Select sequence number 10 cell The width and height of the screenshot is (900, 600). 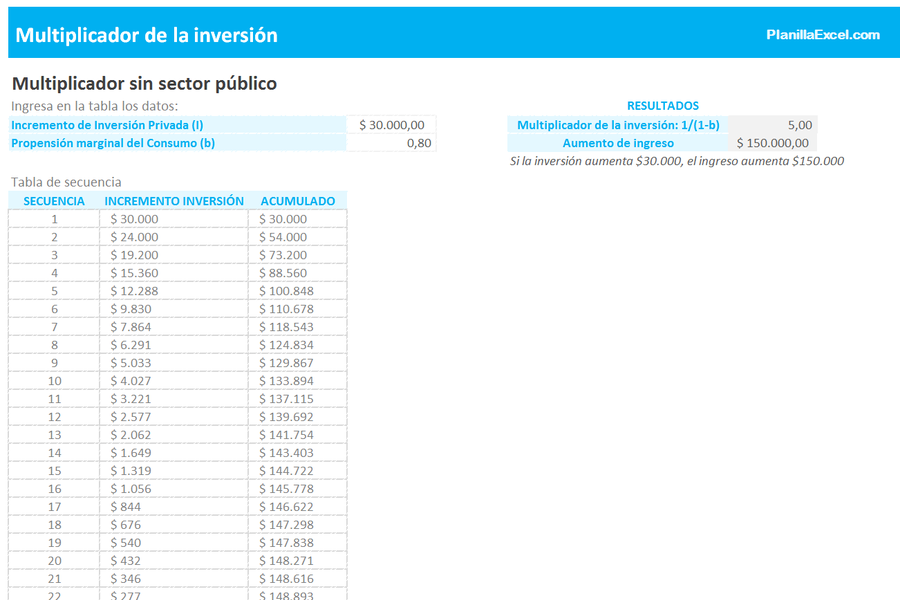[x=54, y=381]
